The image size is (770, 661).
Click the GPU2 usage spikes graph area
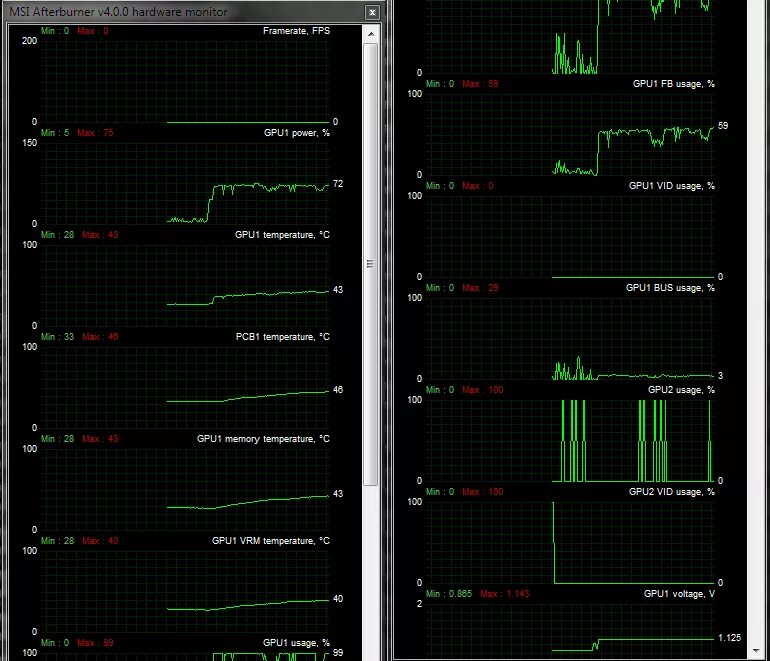click(632, 441)
